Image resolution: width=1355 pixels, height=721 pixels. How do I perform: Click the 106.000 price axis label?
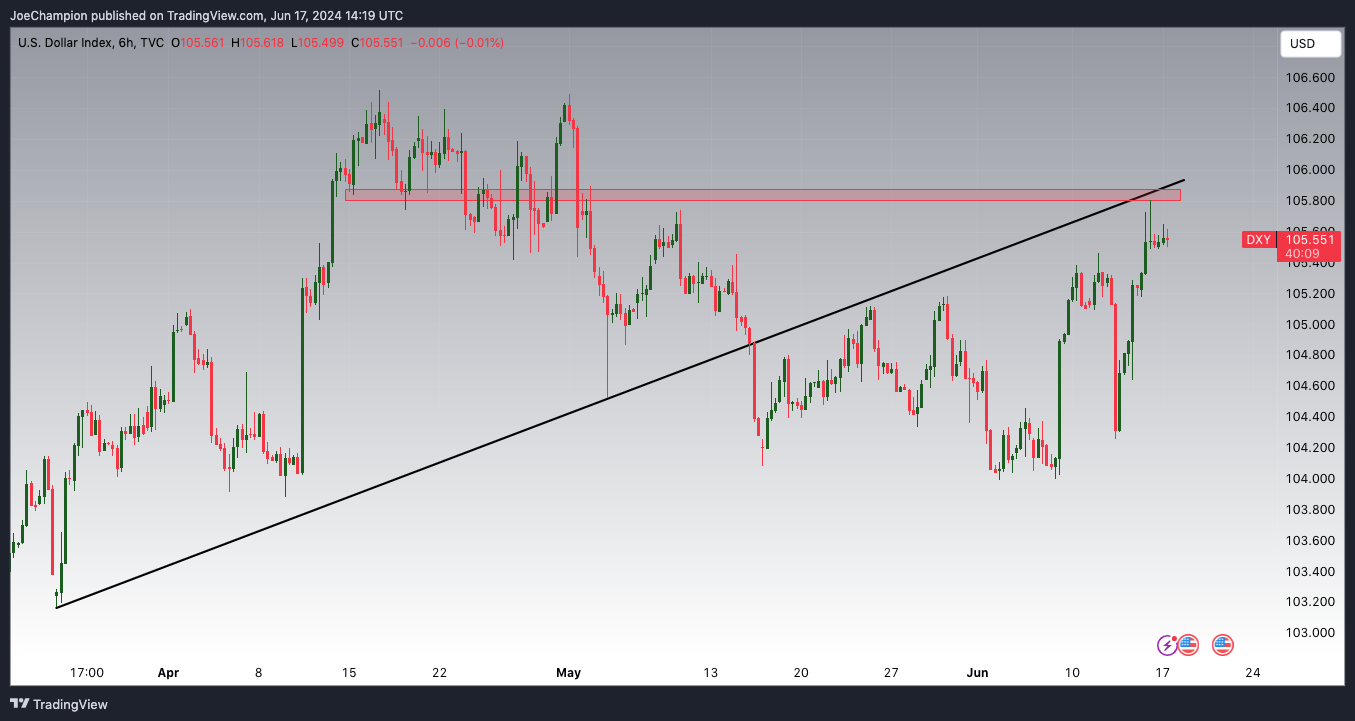point(1310,170)
